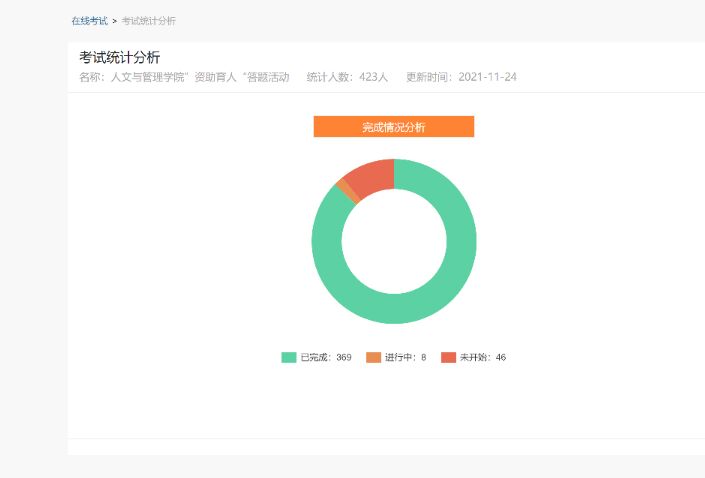
Task: Click the orange legend swatch for 进行中
Action: click(373, 357)
